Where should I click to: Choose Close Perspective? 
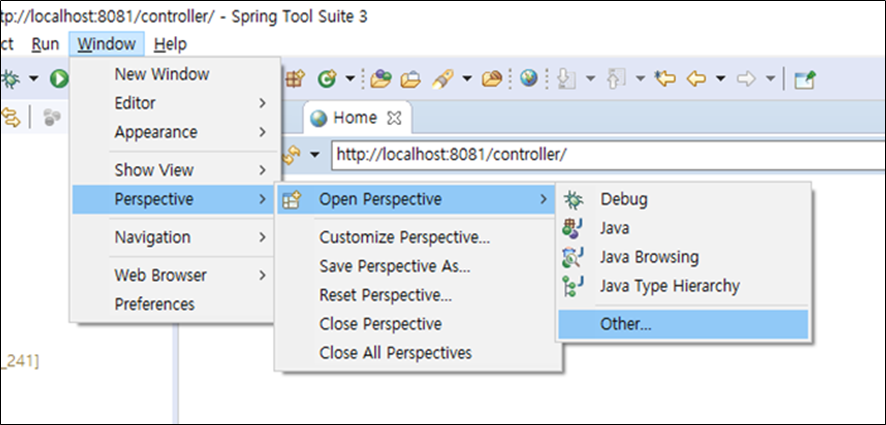tap(418, 324)
